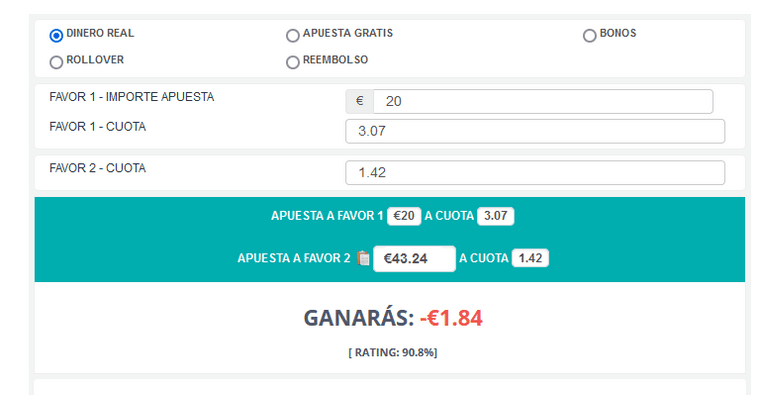
Task: Click the 3.07 cuota badge in summary
Action: [495, 216]
